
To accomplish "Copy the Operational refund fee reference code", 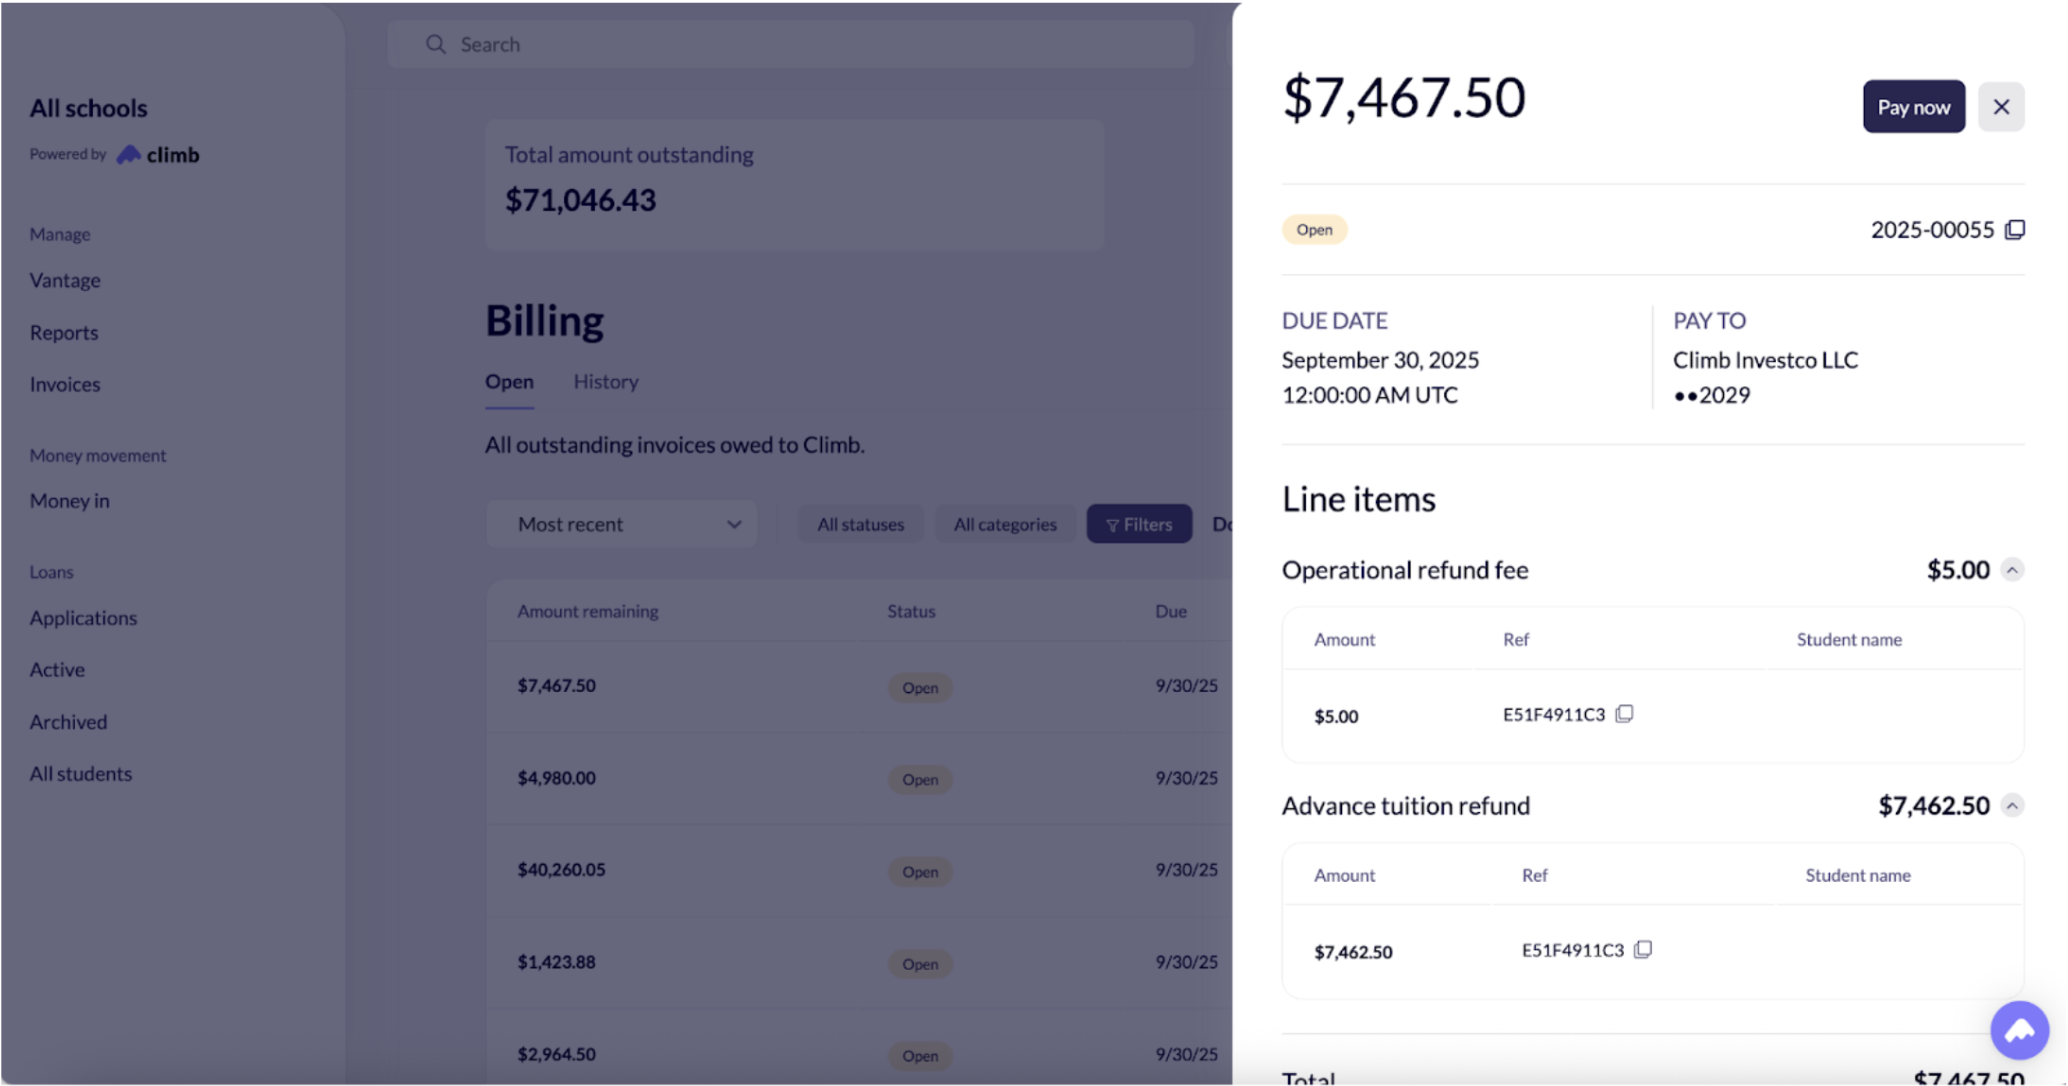I will point(1625,714).
